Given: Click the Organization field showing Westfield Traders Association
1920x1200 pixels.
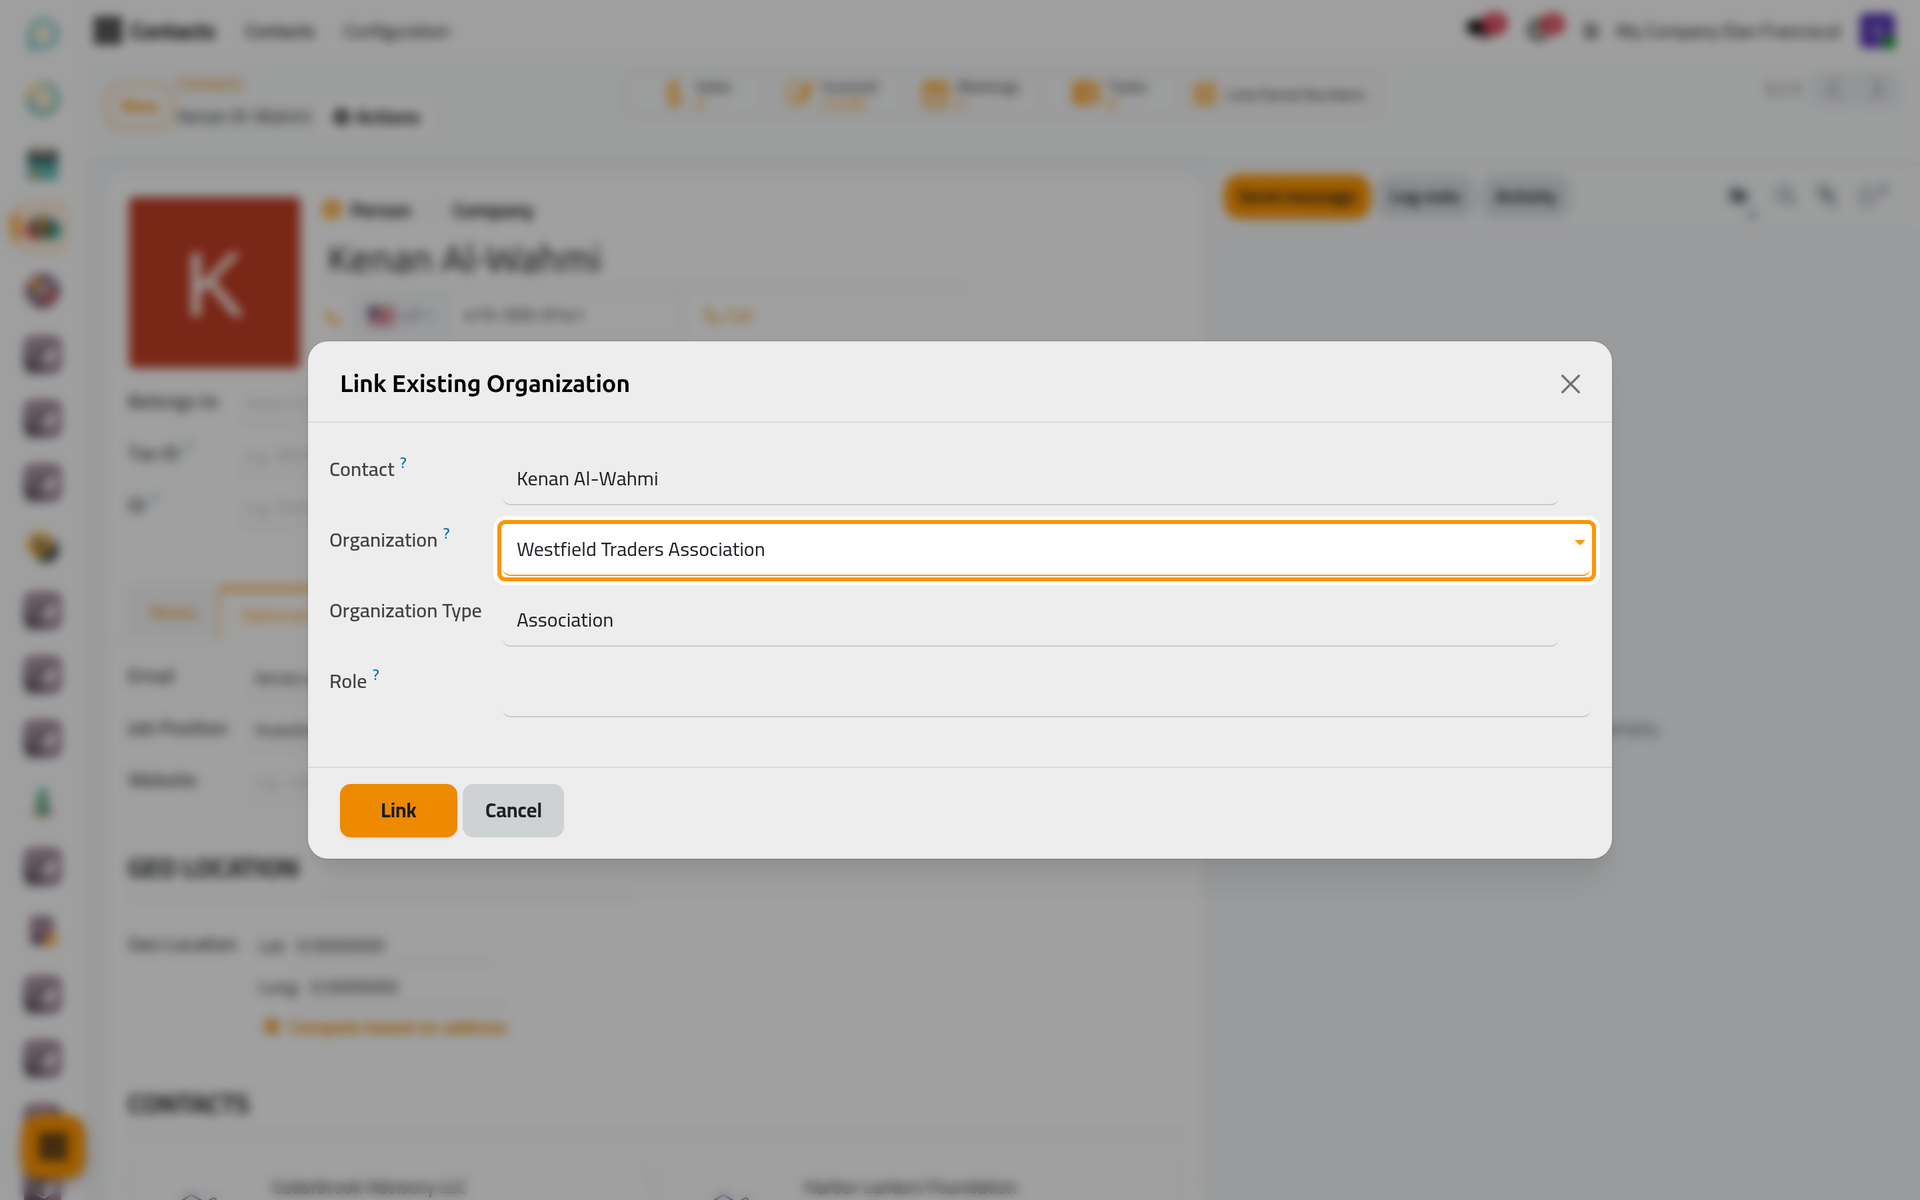Looking at the screenshot, I should tap(1045, 549).
